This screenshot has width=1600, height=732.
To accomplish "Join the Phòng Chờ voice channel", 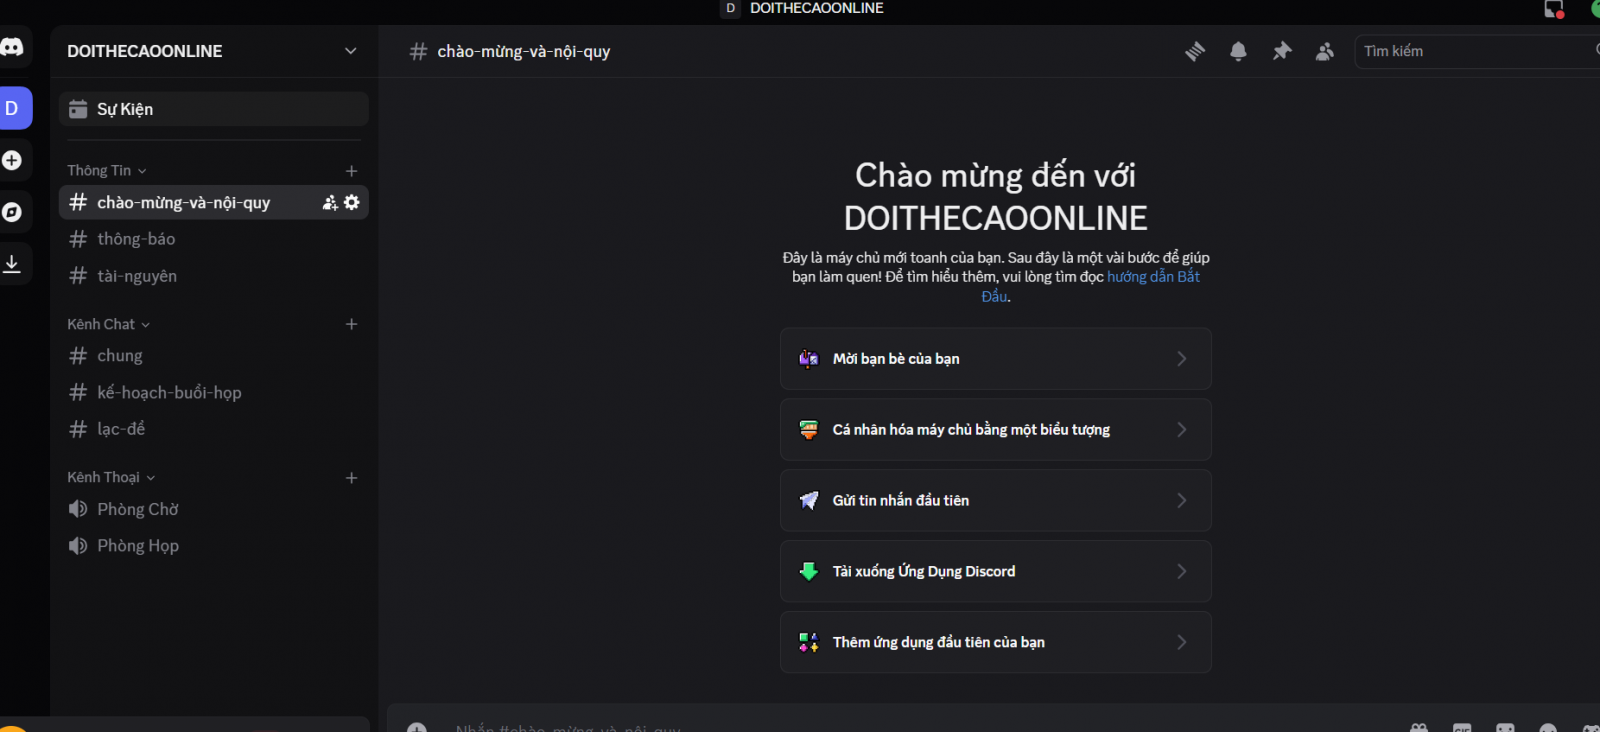I will click(213, 509).
